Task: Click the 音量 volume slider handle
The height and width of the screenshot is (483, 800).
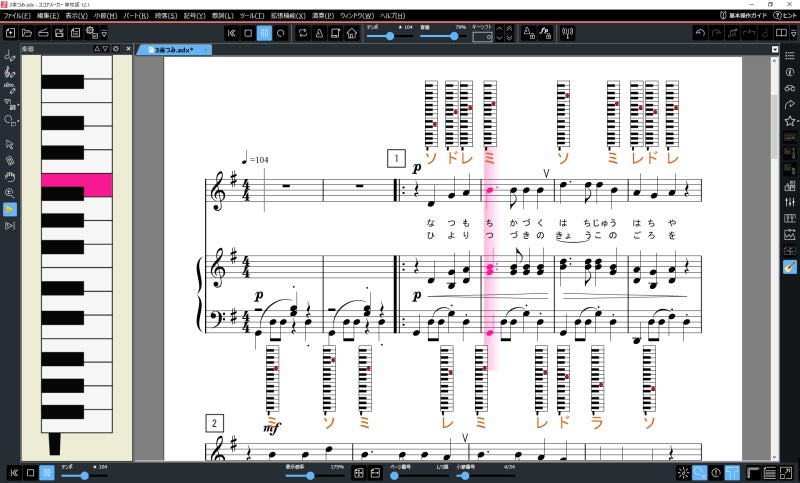Action: [x=454, y=36]
